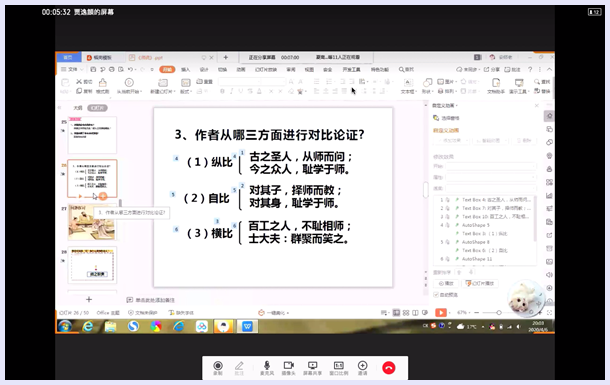
Task: Switch to the 插入 ribbon tab
Action: (186, 69)
